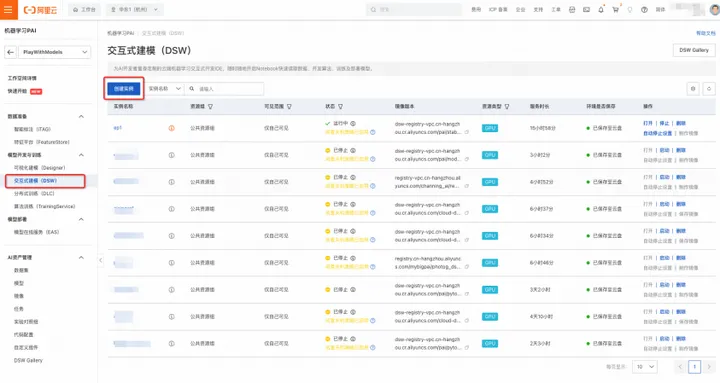Refresh the instance list
This screenshot has width=720, height=383.
pyautogui.click(x=709, y=89)
